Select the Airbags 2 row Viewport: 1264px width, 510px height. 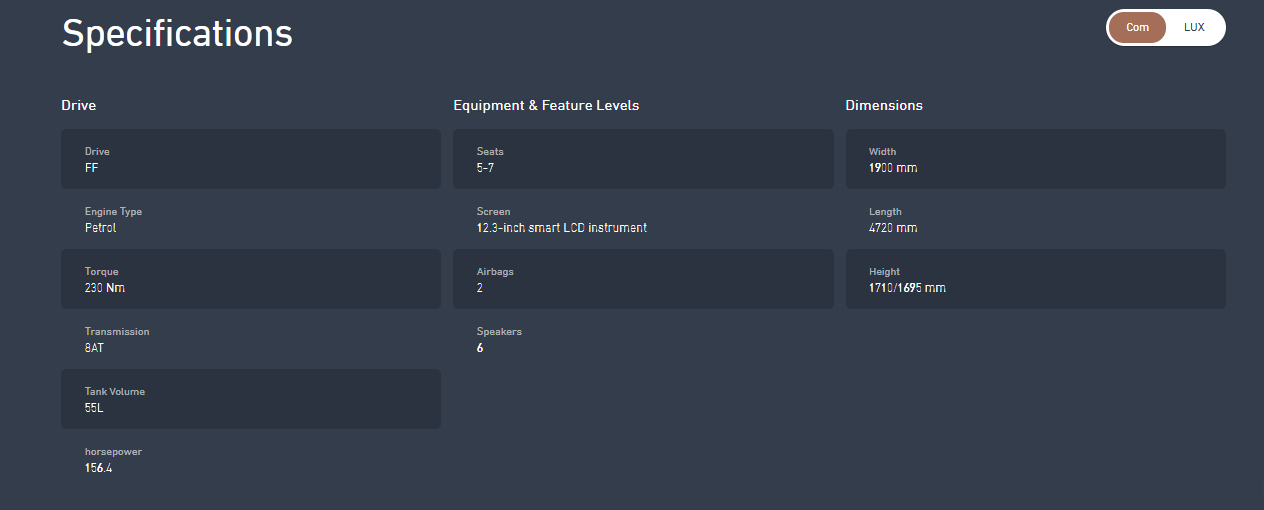pos(643,279)
